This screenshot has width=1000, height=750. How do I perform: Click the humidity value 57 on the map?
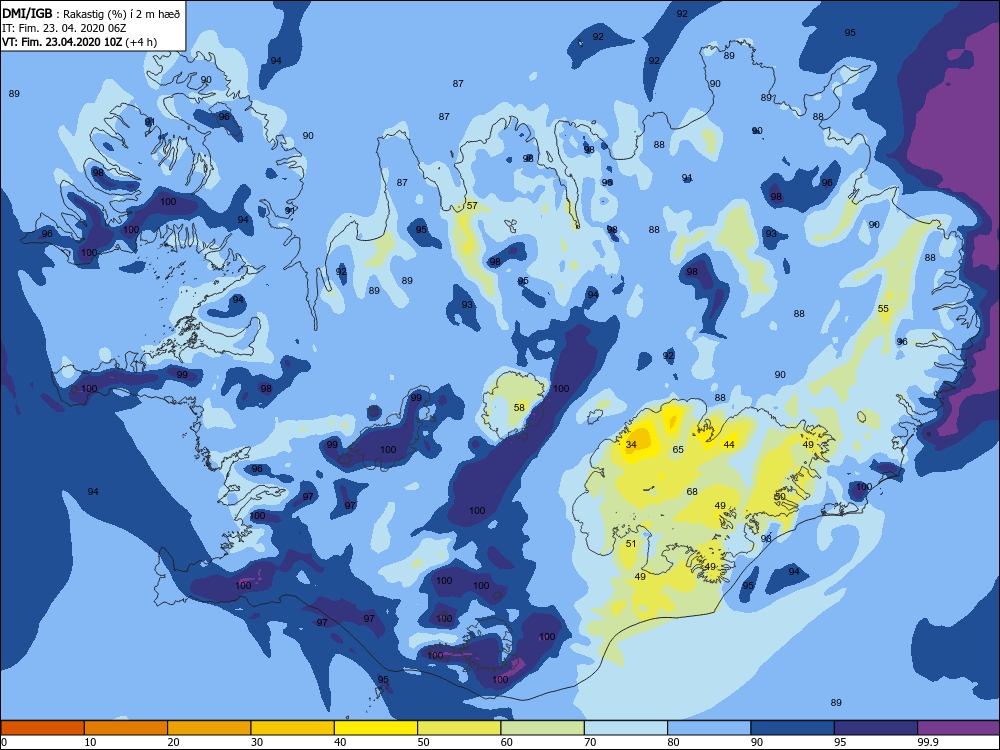point(472,206)
